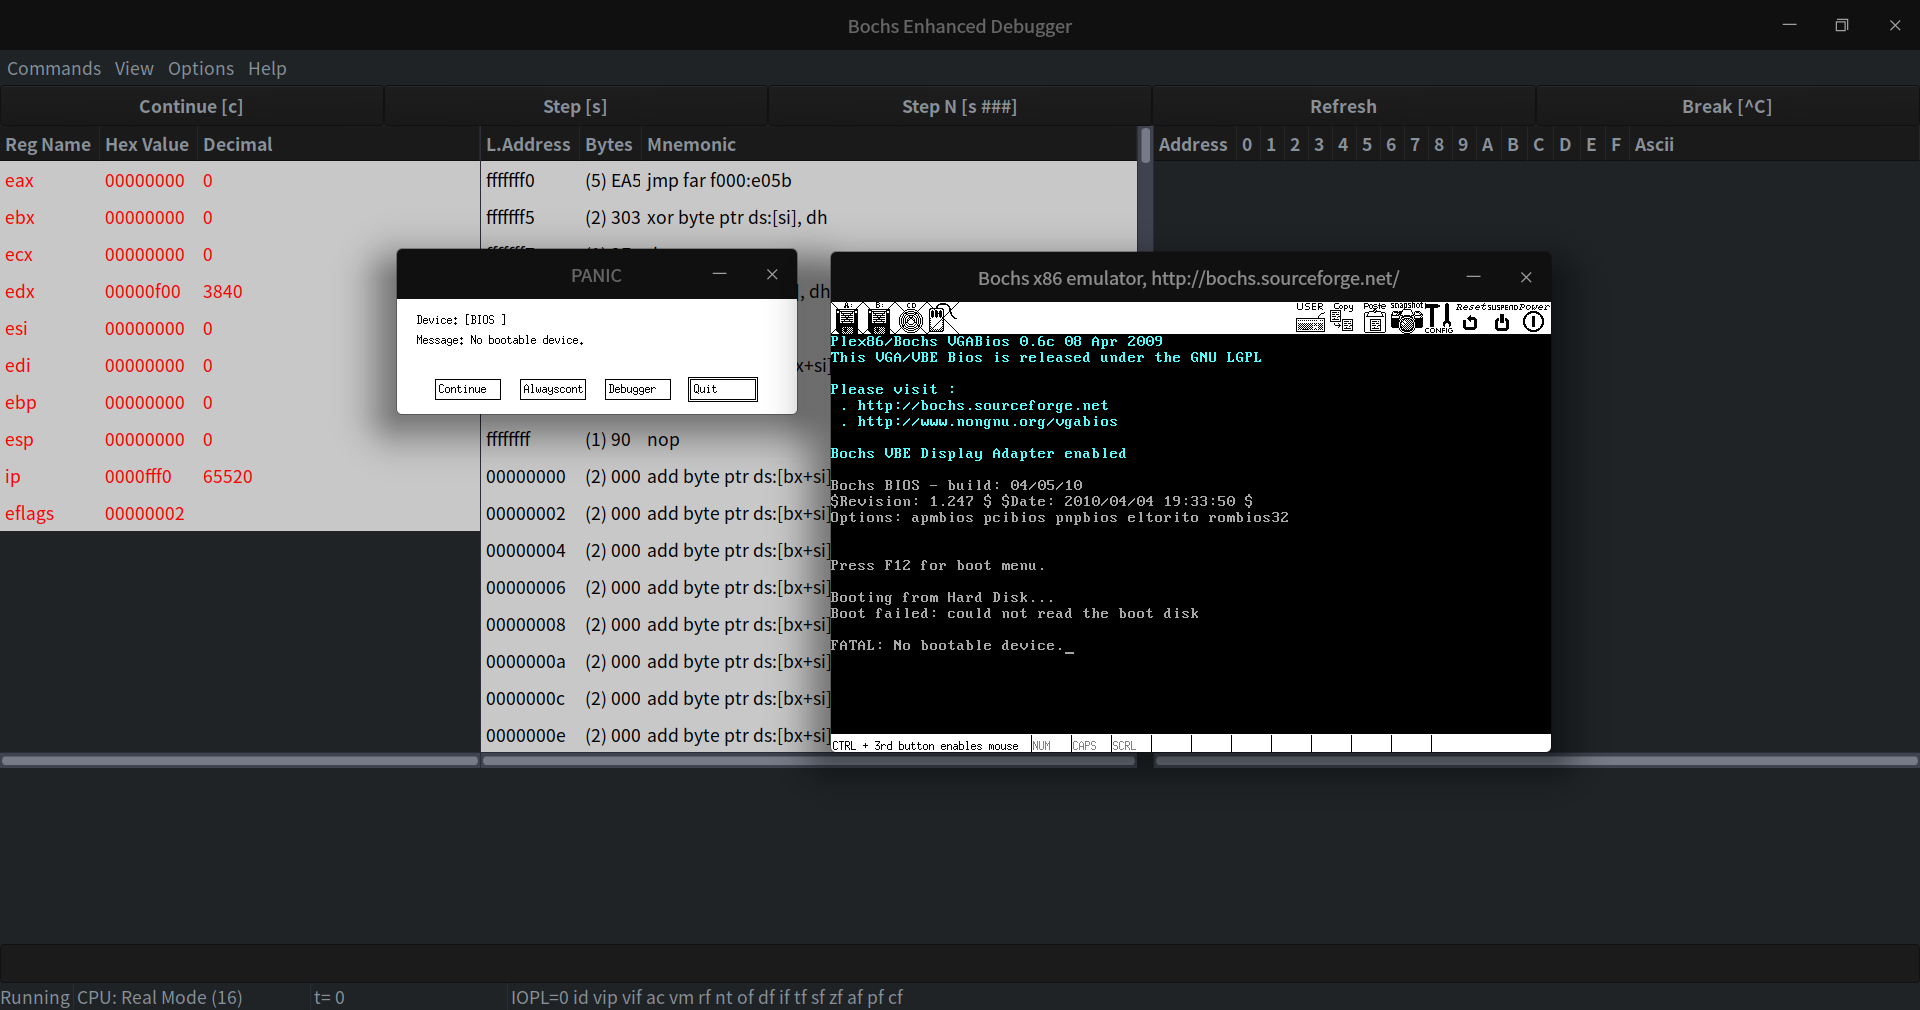Click the Address column header in memory pane
The image size is (1920, 1010).
tap(1193, 144)
